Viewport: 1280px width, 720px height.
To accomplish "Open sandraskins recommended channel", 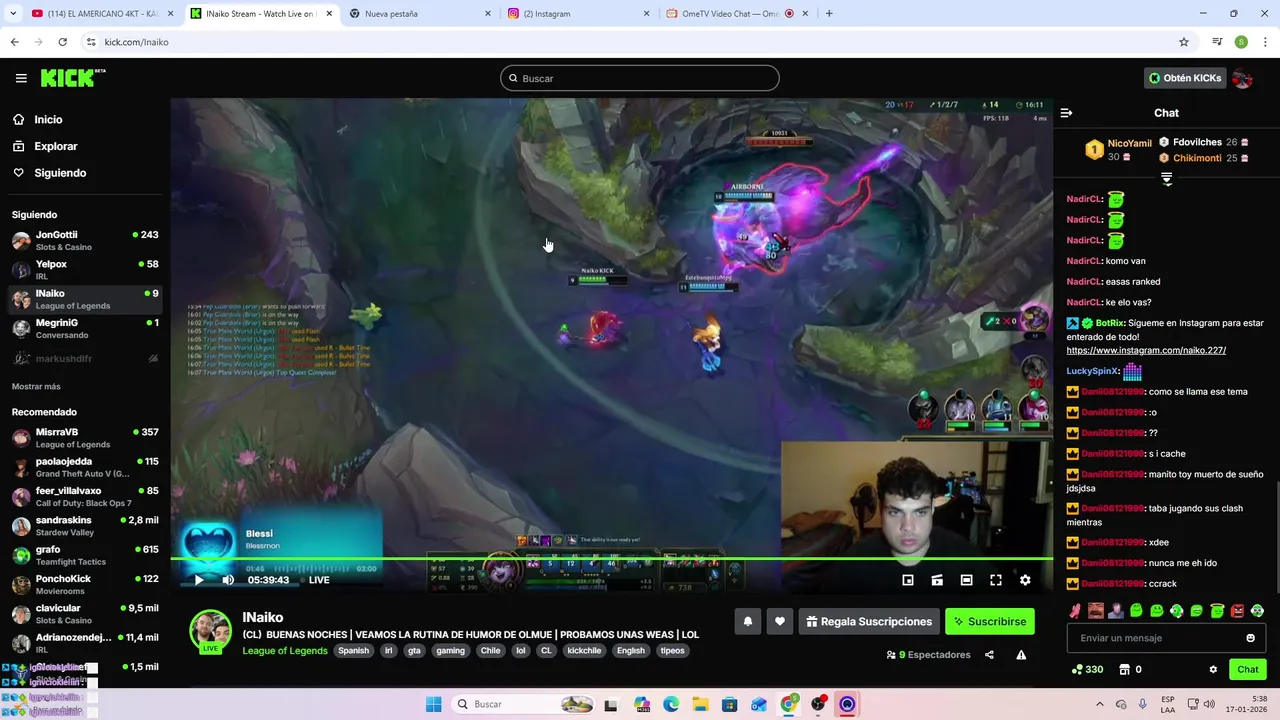I will coord(85,526).
